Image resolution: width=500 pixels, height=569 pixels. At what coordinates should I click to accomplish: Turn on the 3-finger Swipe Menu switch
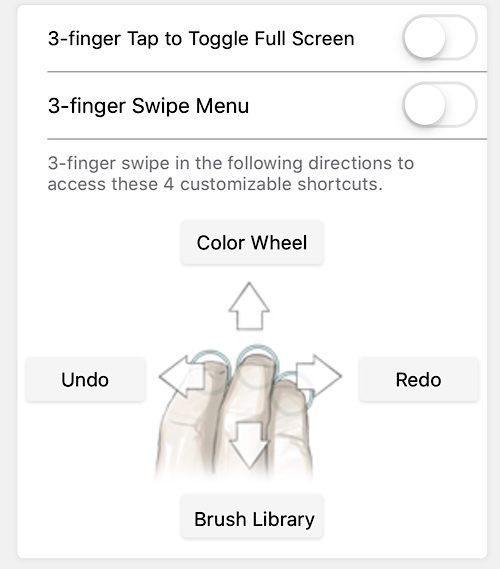click(x=440, y=105)
